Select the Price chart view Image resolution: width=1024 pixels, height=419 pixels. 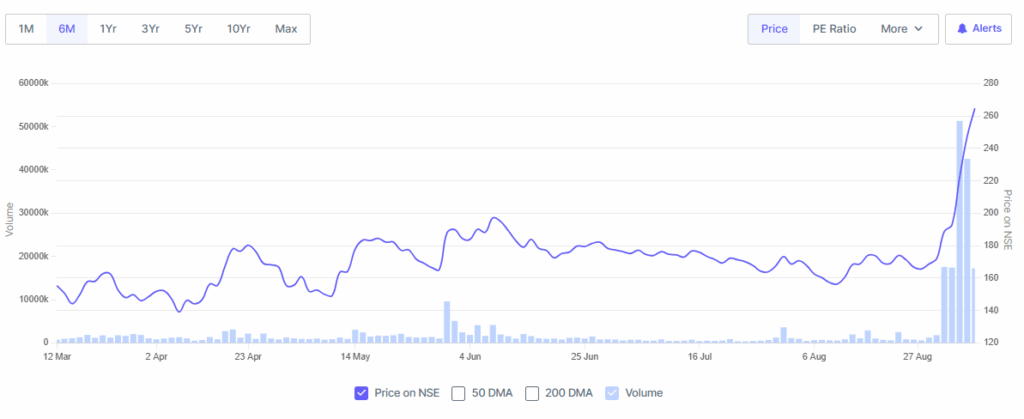tap(774, 29)
